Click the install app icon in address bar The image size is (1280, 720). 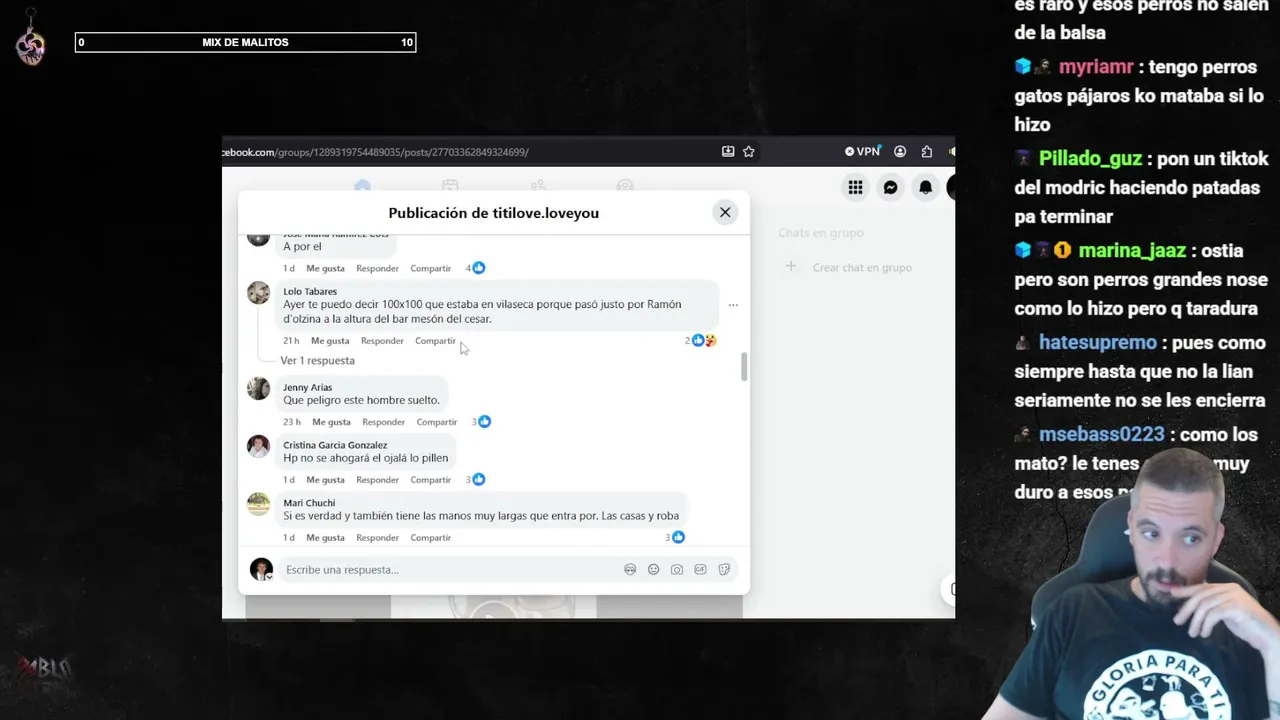[728, 152]
